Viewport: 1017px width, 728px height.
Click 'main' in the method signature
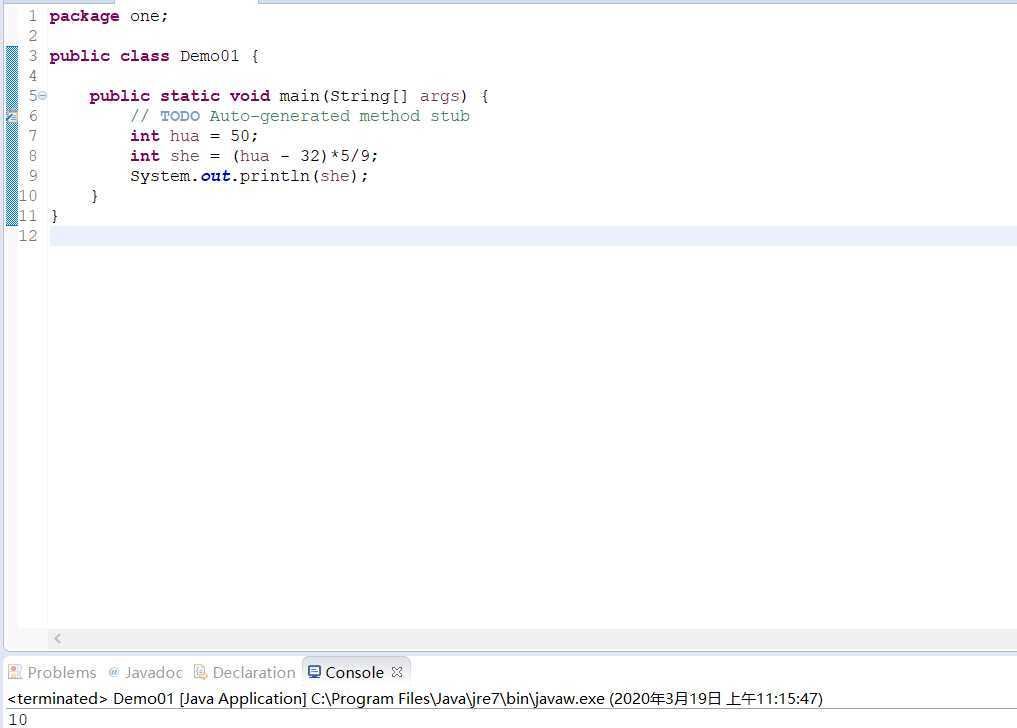299,96
